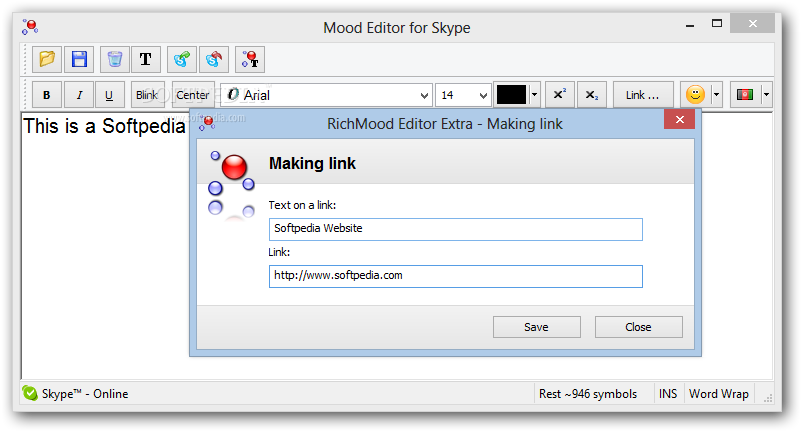Toggle italic formatting
This screenshot has width=802, height=432.
coord(79,95)
